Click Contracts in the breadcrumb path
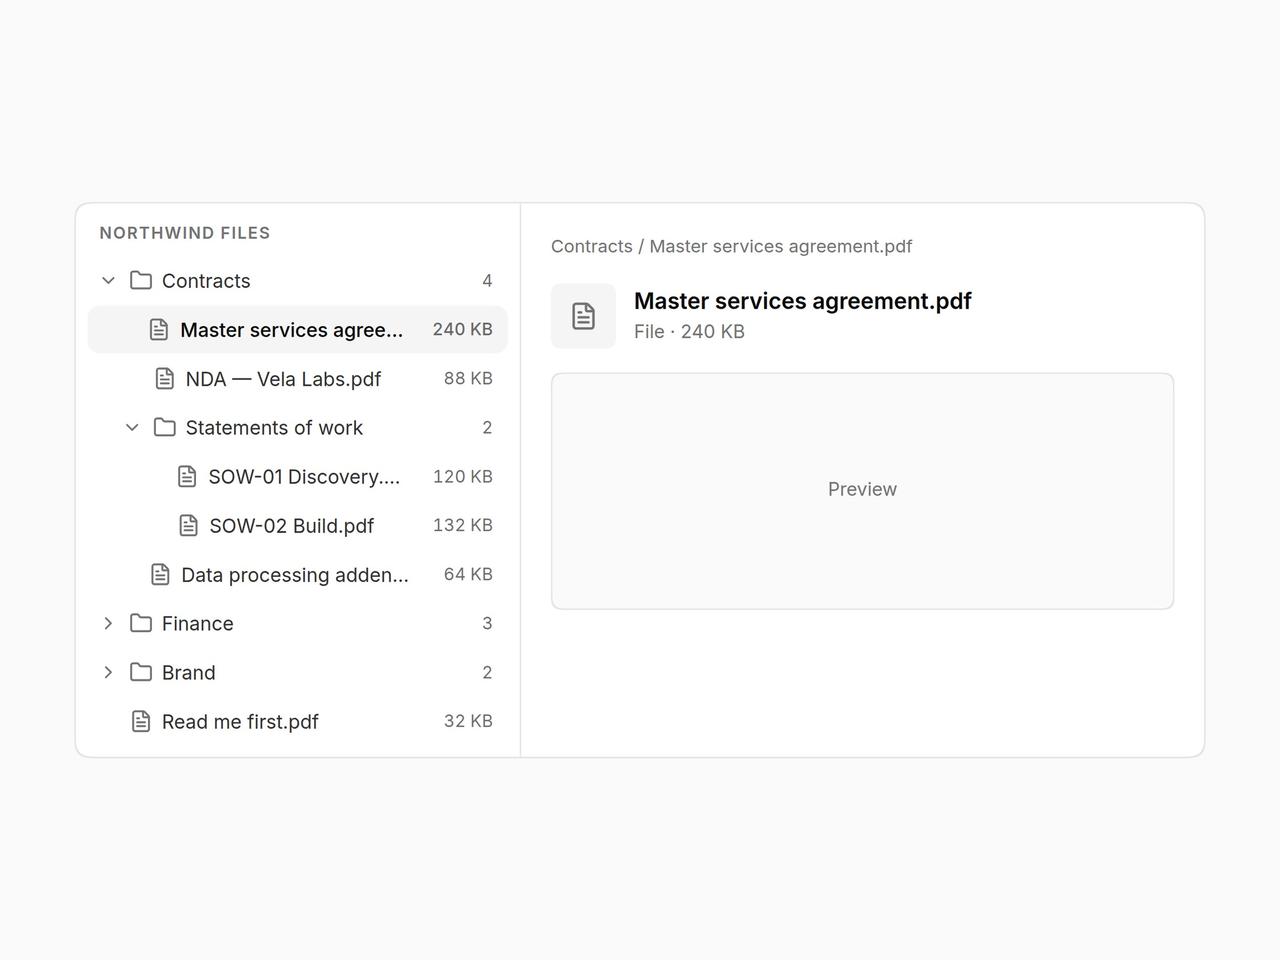Viewport: 1280px width, 960px height. 592,246
